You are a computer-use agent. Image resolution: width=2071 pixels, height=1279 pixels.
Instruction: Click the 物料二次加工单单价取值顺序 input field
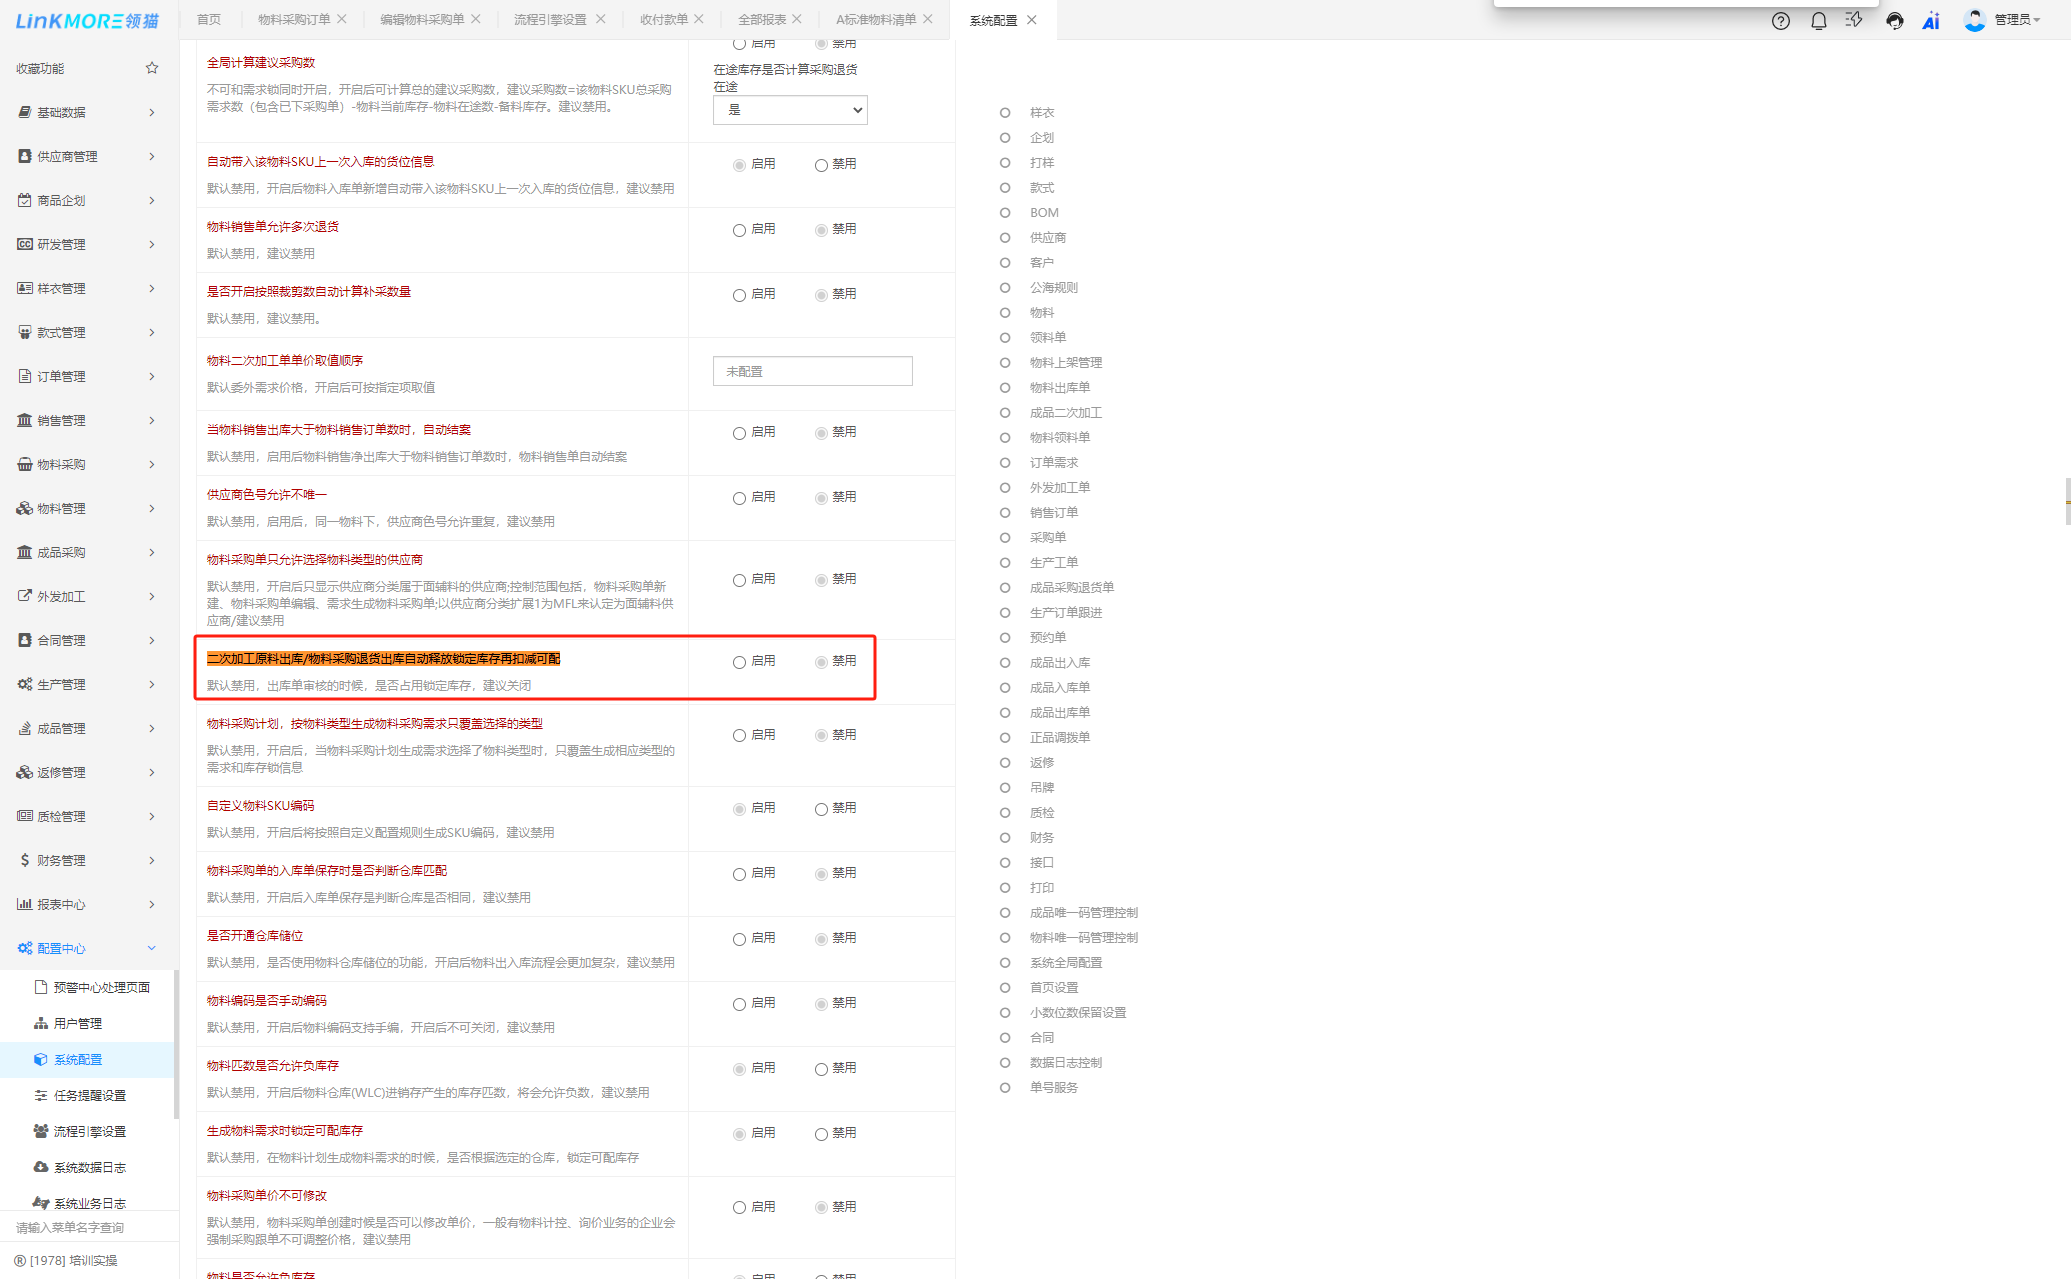click(x=812, y=371)
